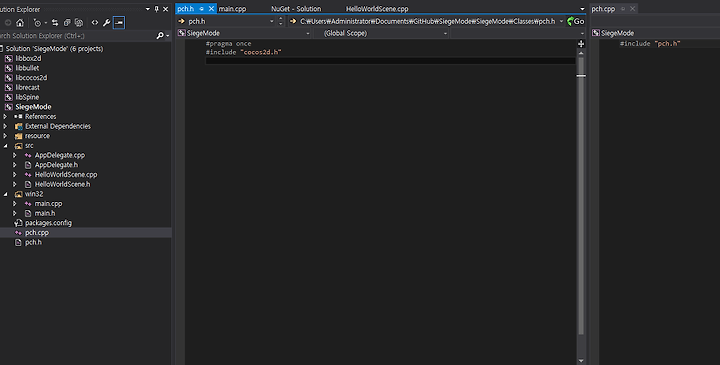Toggle the Solution Explorer auto-hide pin

tap(157, 9)
